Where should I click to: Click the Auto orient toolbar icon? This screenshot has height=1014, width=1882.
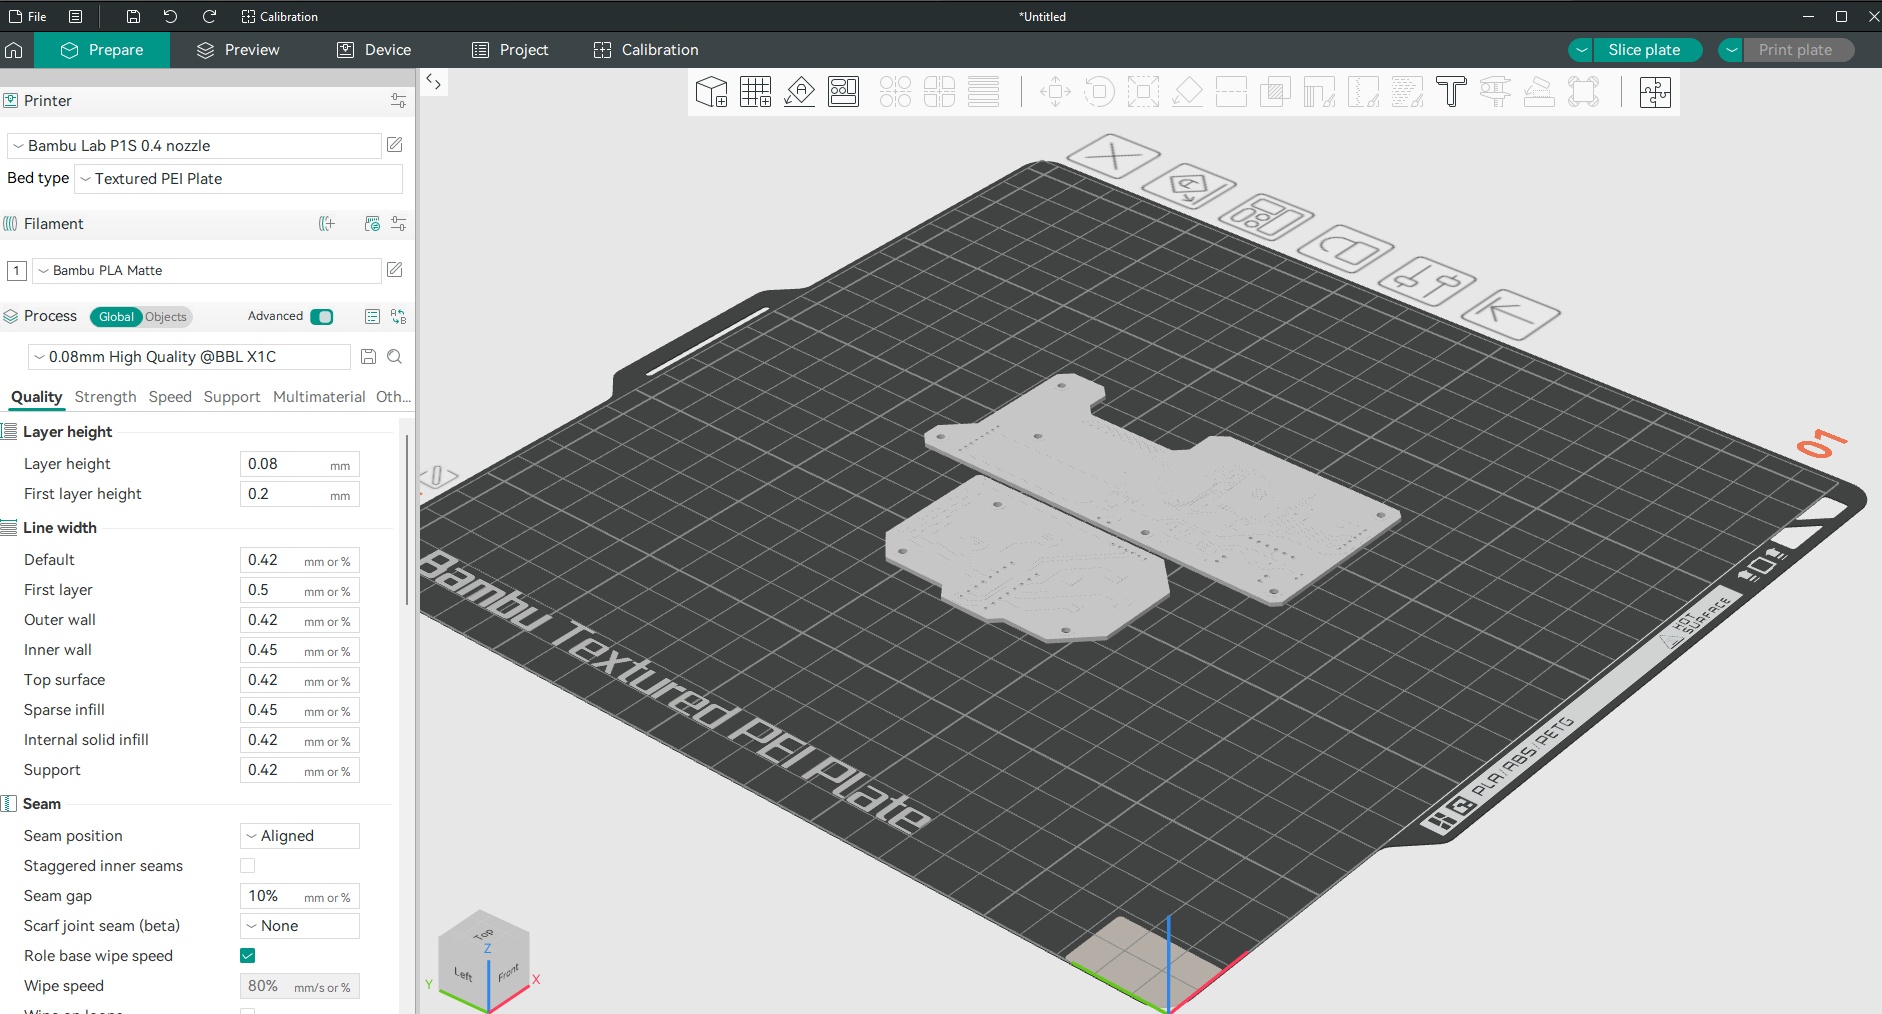[799, 92]
